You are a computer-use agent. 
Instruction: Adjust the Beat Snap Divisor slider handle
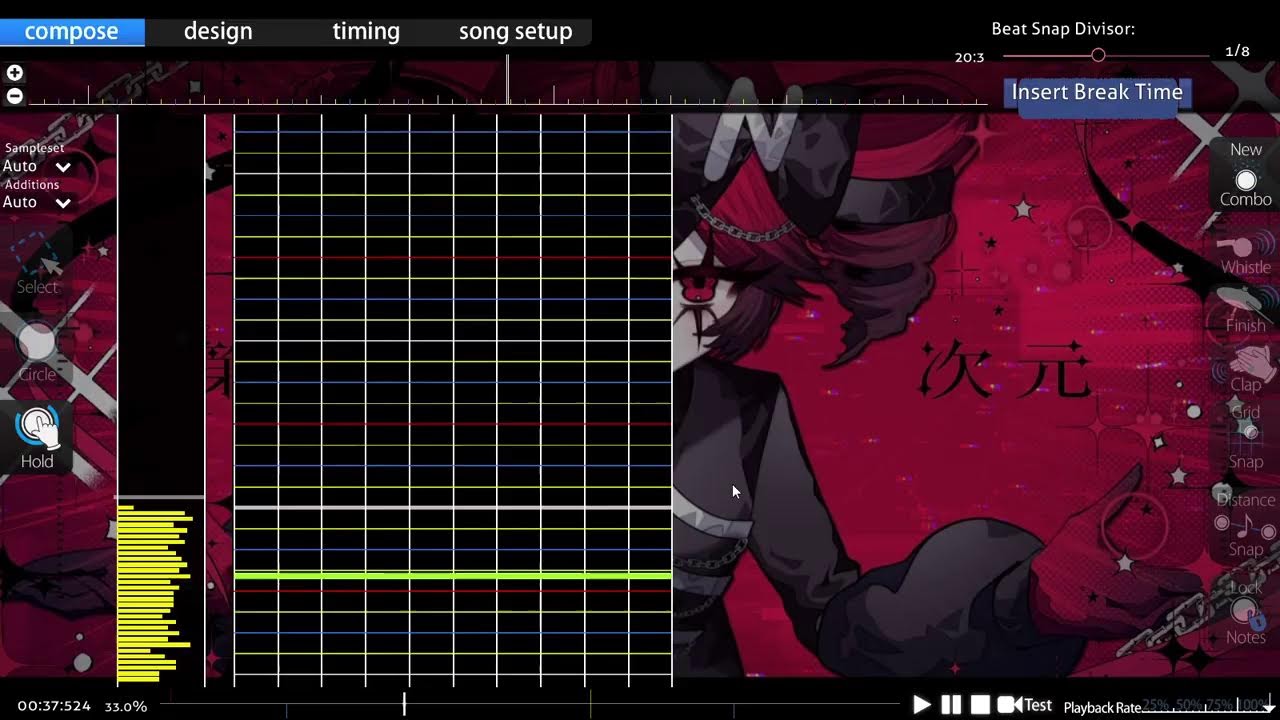[x=1098, y=56]
